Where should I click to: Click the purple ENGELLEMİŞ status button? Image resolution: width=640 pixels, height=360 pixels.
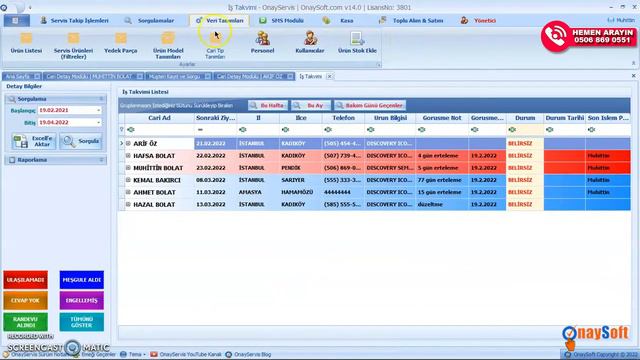pyautogui.click(x=82, y=300)
